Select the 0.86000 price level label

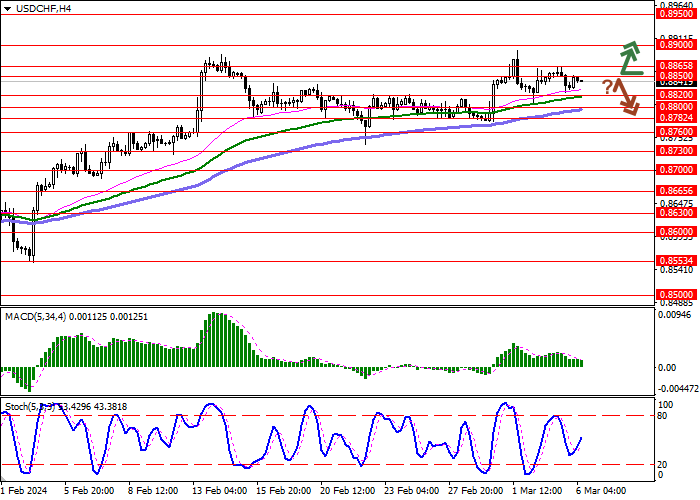pyautogui.click(x=676, y=232)
